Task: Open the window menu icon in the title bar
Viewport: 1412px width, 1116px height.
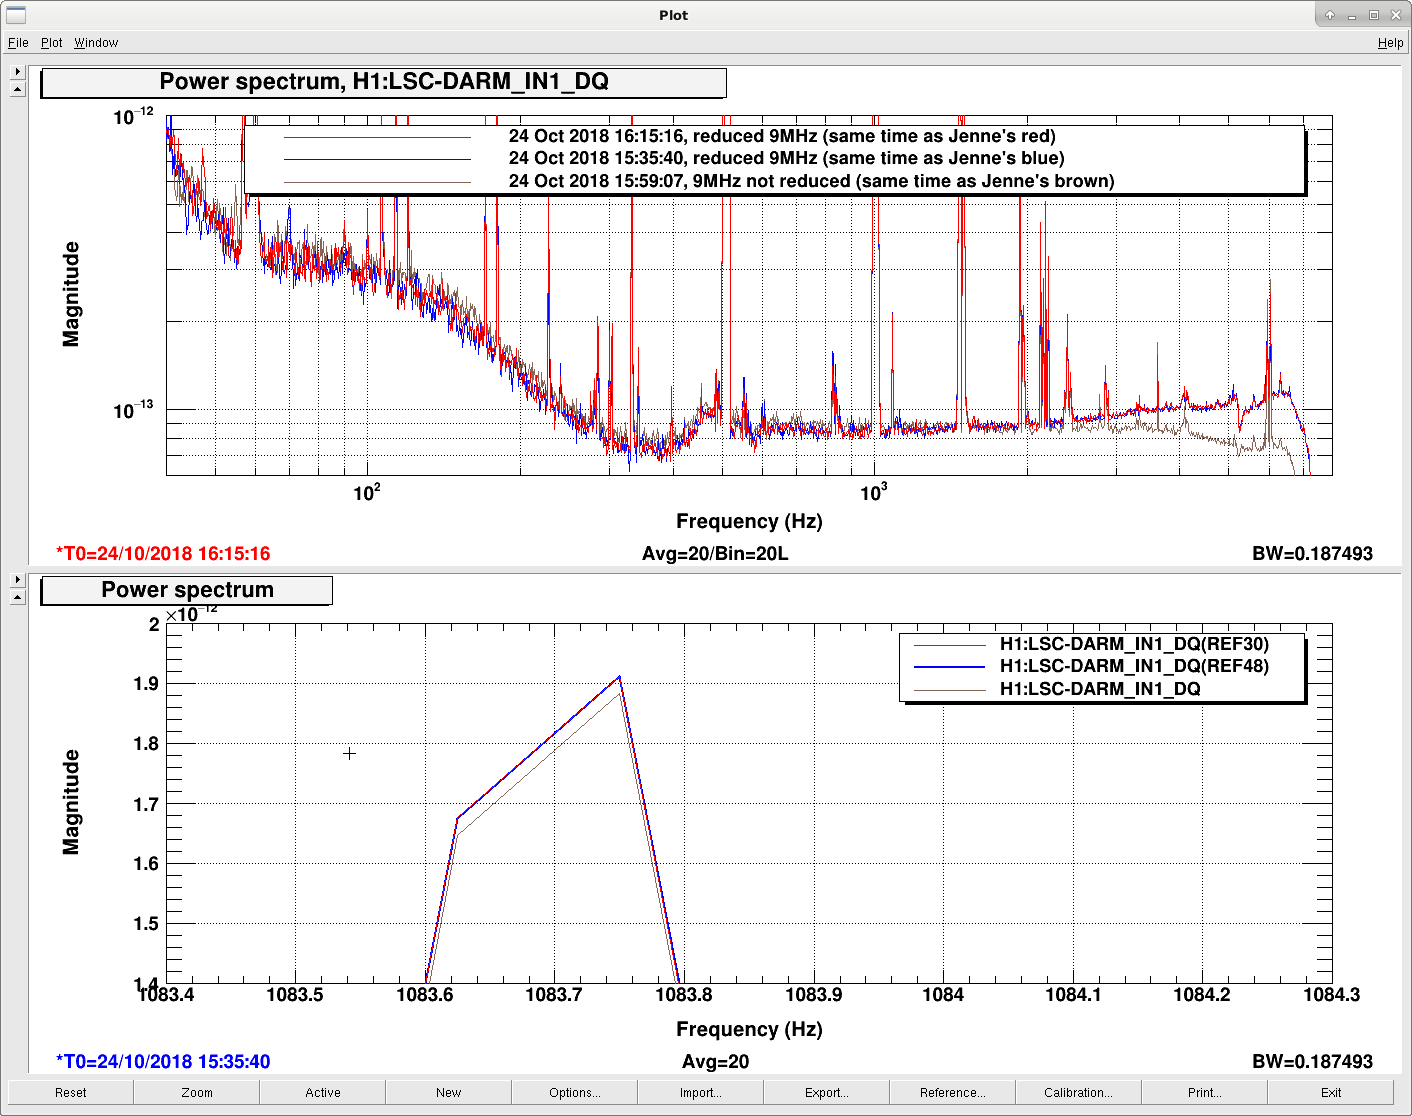Action: [x=16, y=15]
